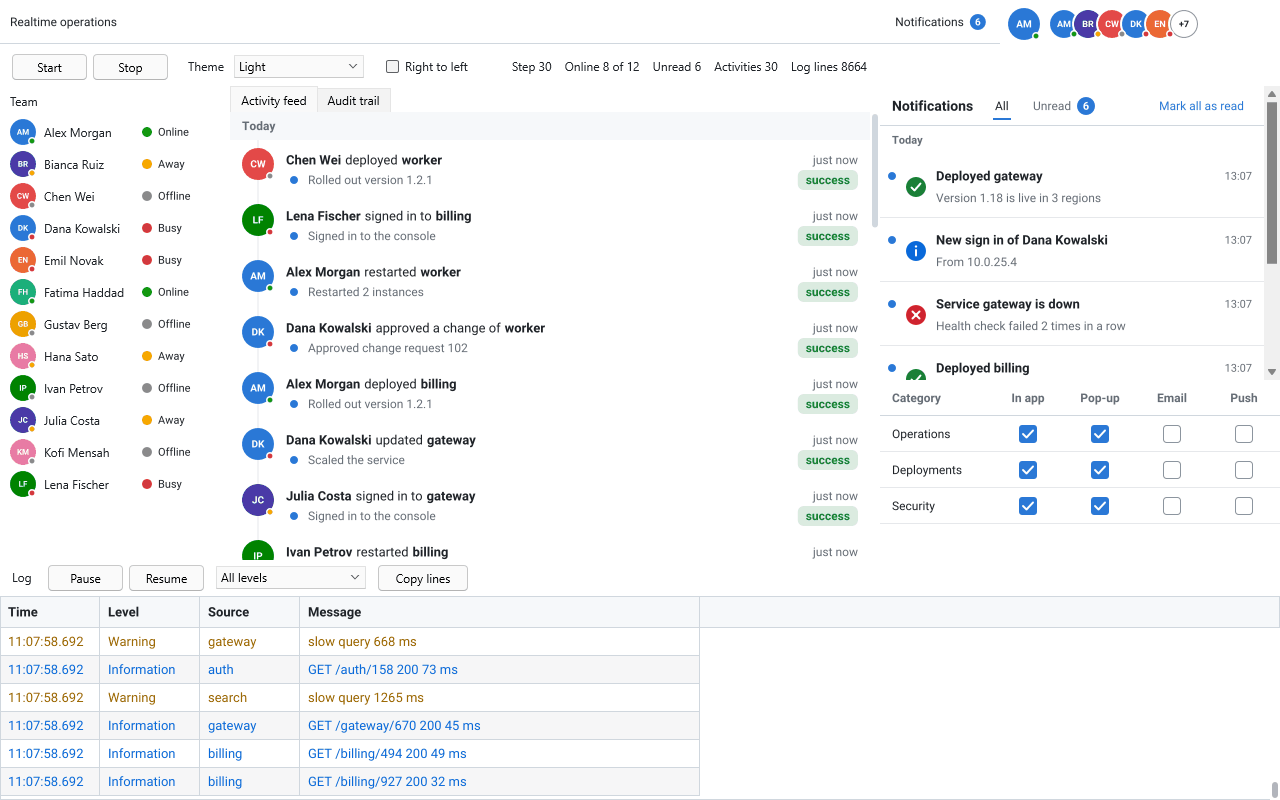
Task: Click the Start button
Action: point(49,67)
